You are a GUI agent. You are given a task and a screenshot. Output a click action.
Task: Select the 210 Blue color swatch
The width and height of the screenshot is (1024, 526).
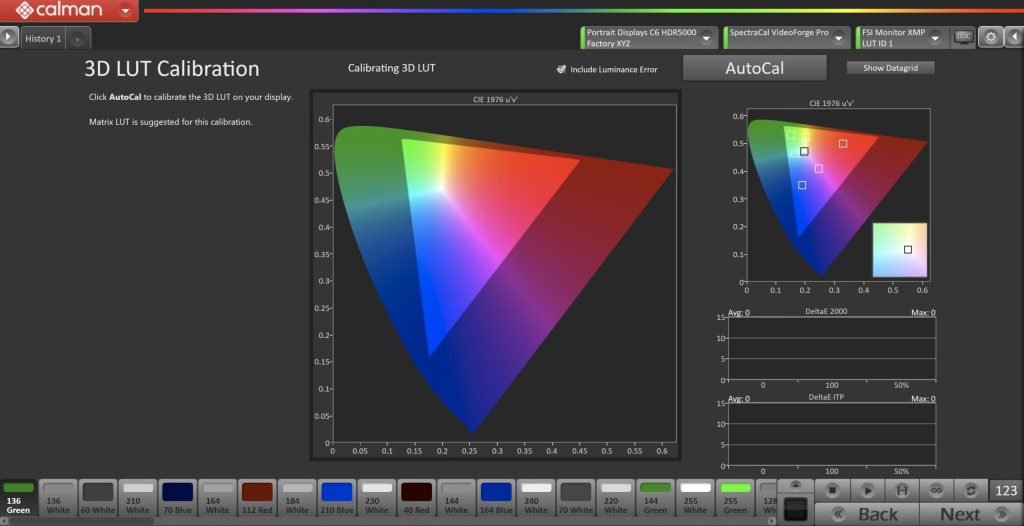[337, 497]
